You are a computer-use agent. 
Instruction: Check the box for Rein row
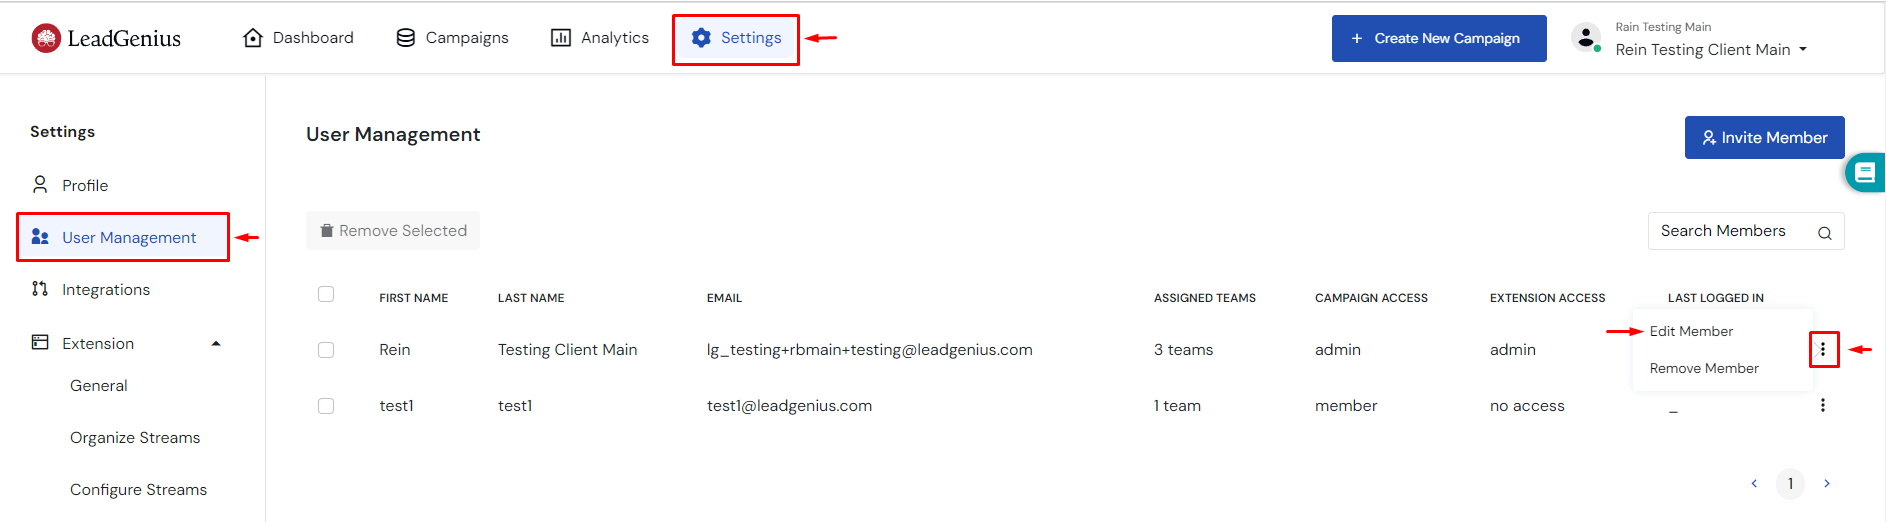click(326, 350)
